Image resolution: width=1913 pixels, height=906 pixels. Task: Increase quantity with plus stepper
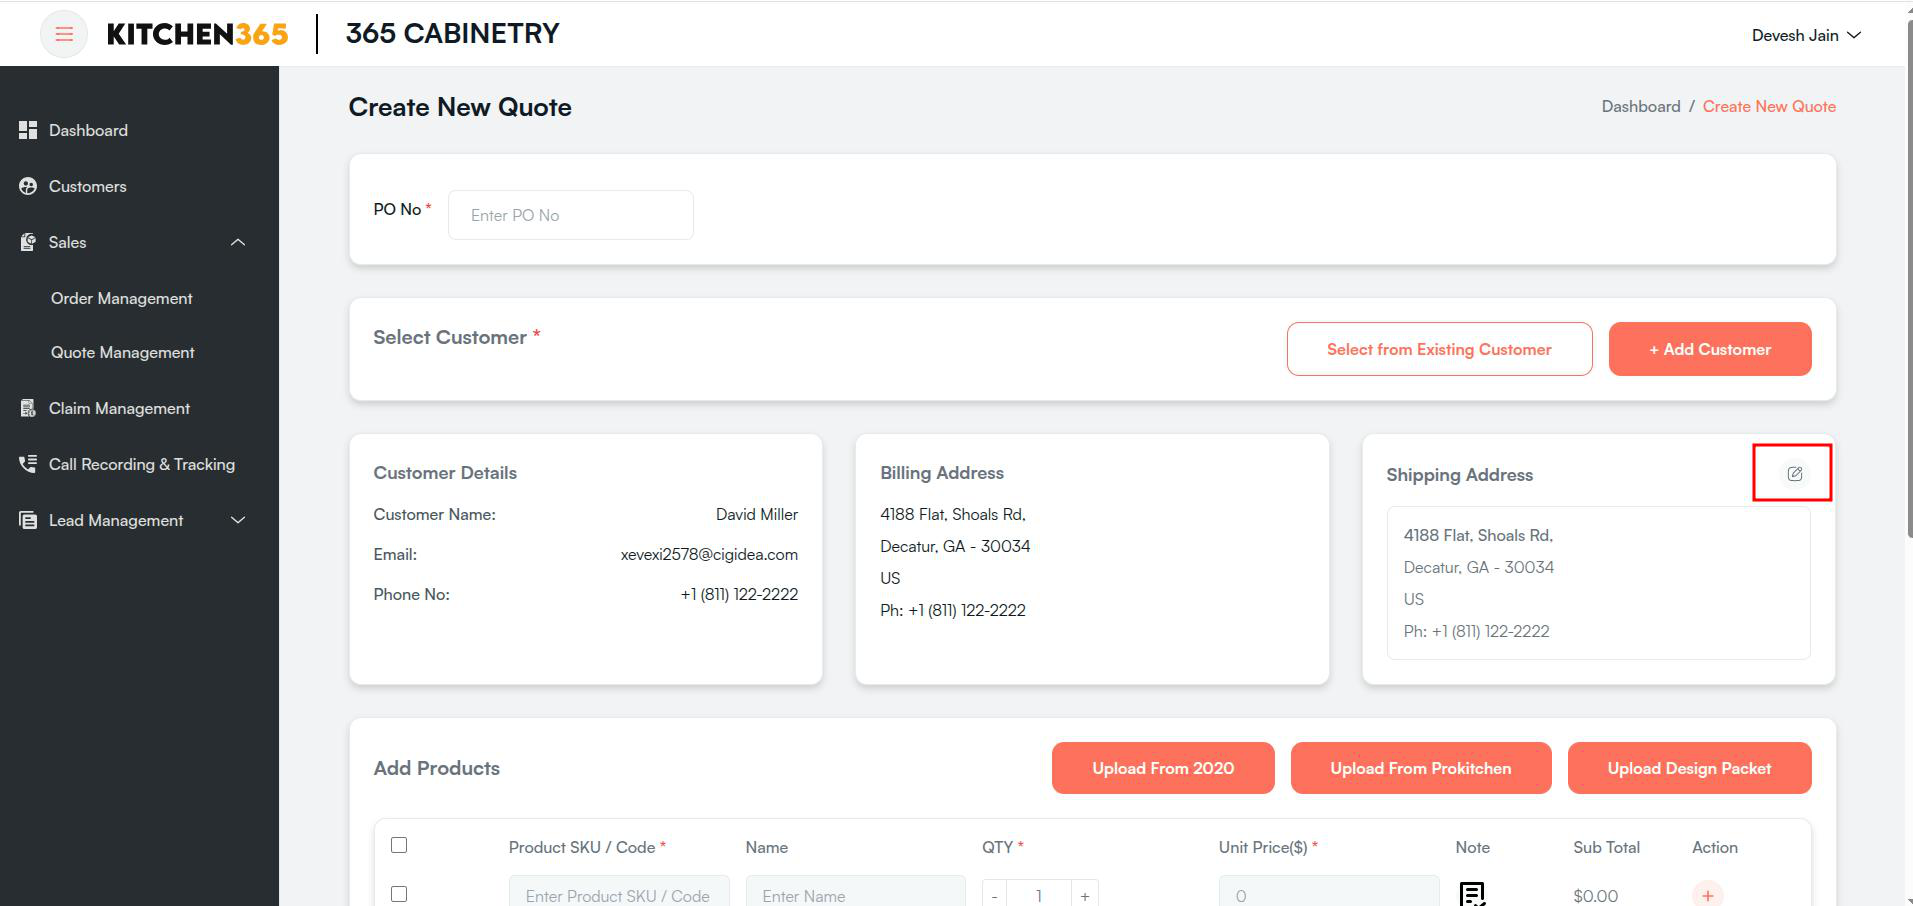(1085, 895)
